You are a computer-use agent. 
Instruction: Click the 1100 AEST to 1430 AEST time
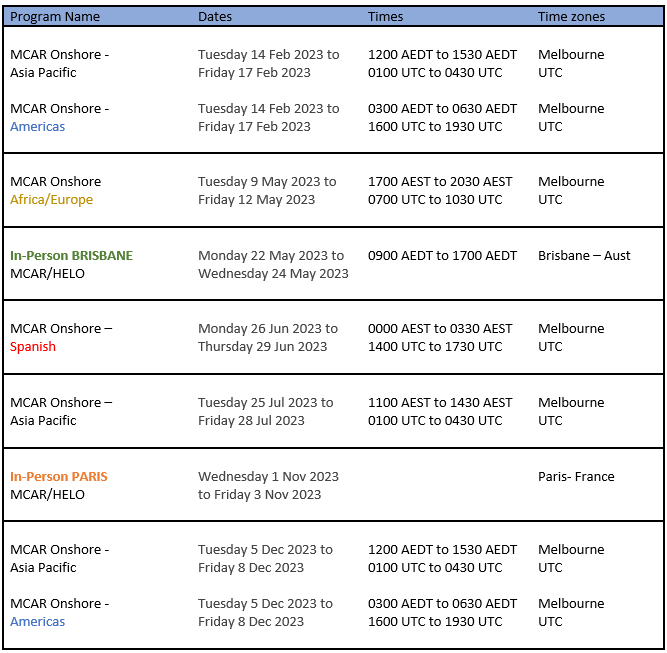click(x=440, y=402)
